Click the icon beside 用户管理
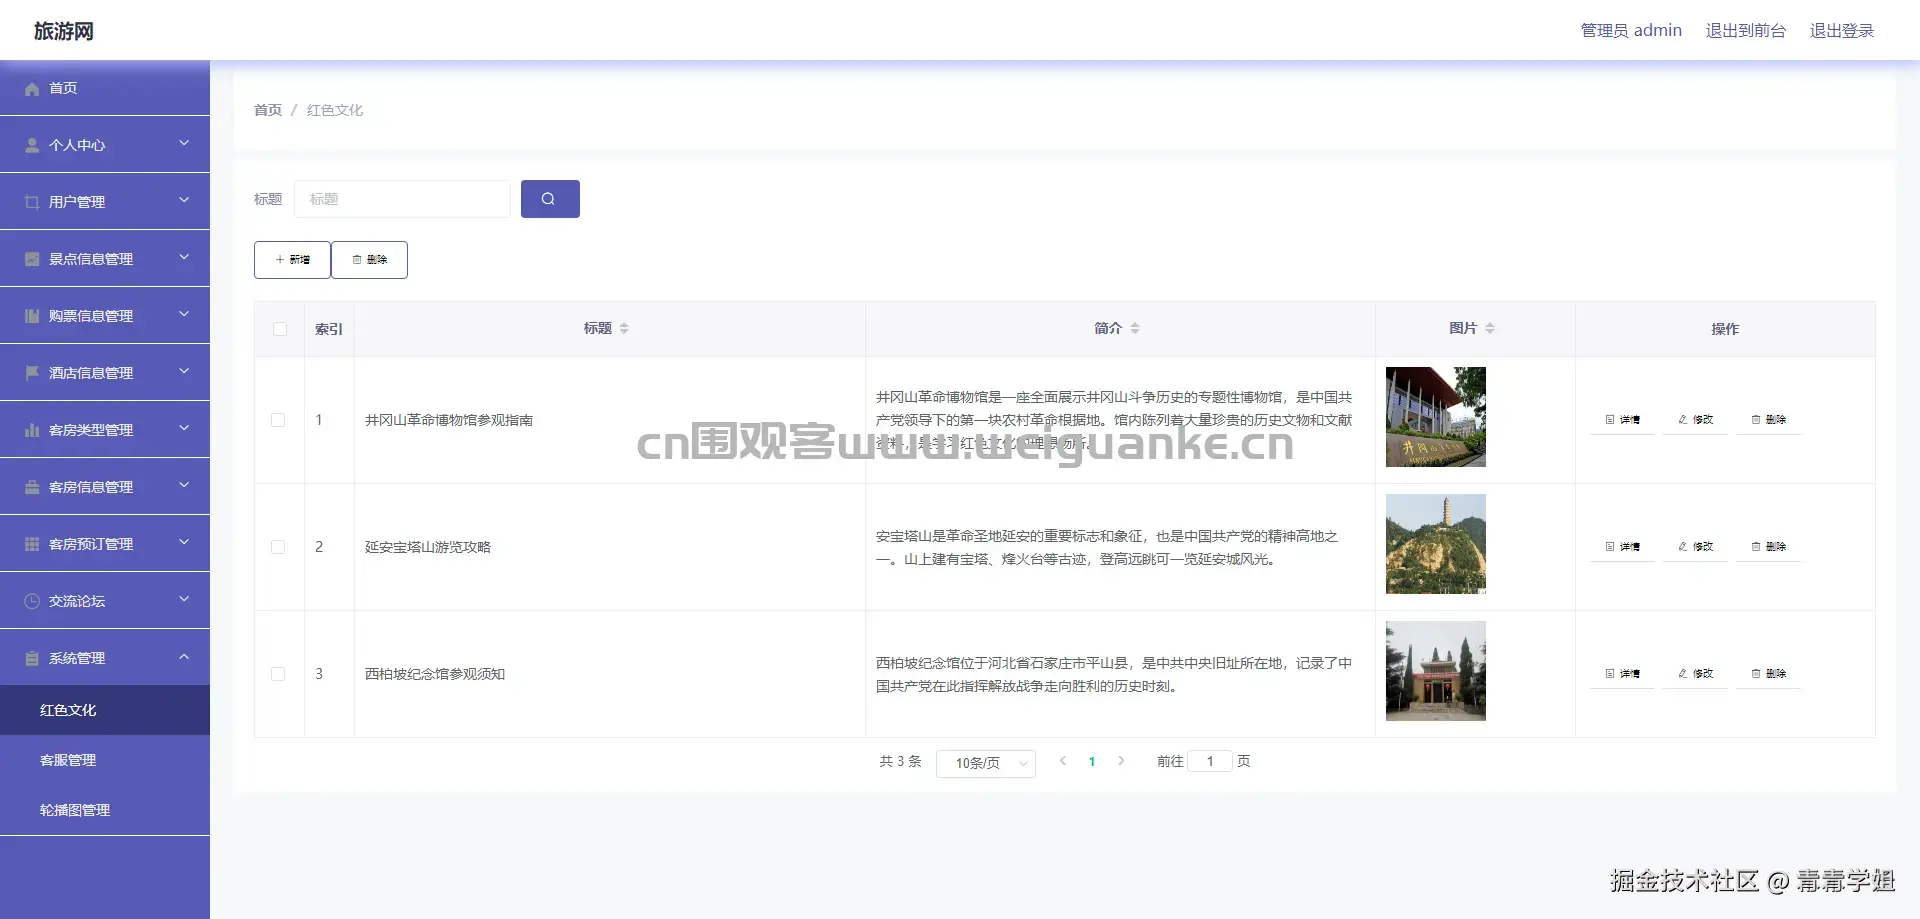Viewport: 1920px width, 919px height. point(32,203)
